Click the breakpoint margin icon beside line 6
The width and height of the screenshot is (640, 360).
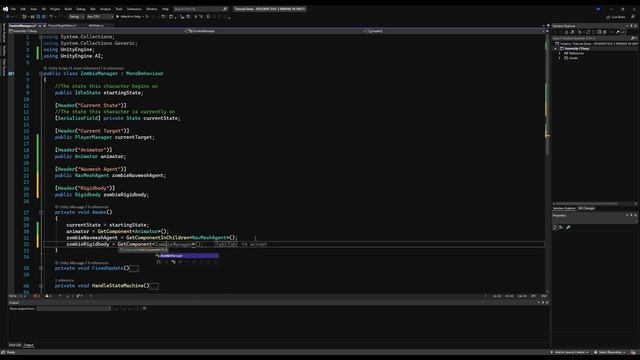pos(11,73)
